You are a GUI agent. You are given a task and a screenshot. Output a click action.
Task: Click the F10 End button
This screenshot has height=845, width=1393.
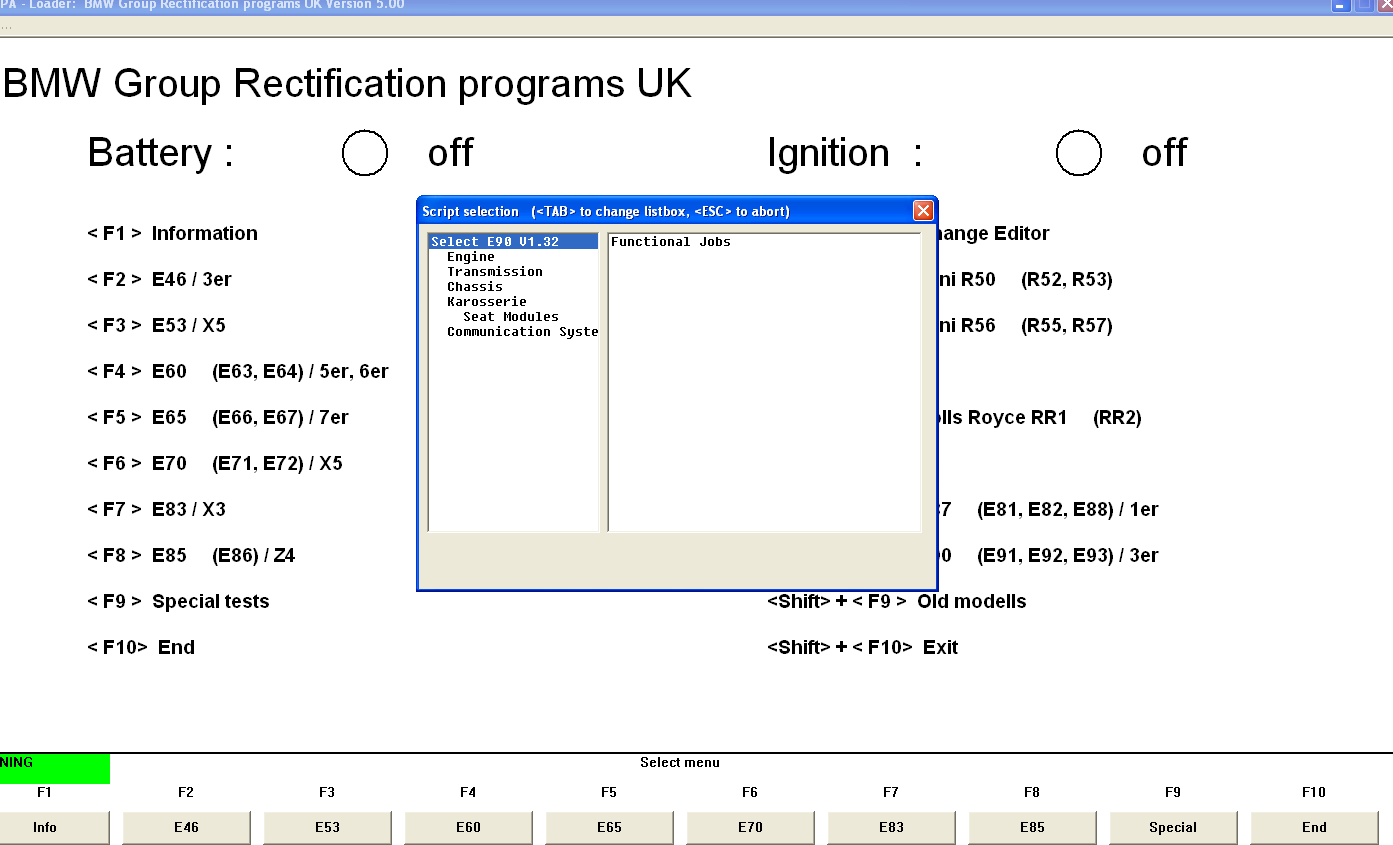click(1314, 827)
